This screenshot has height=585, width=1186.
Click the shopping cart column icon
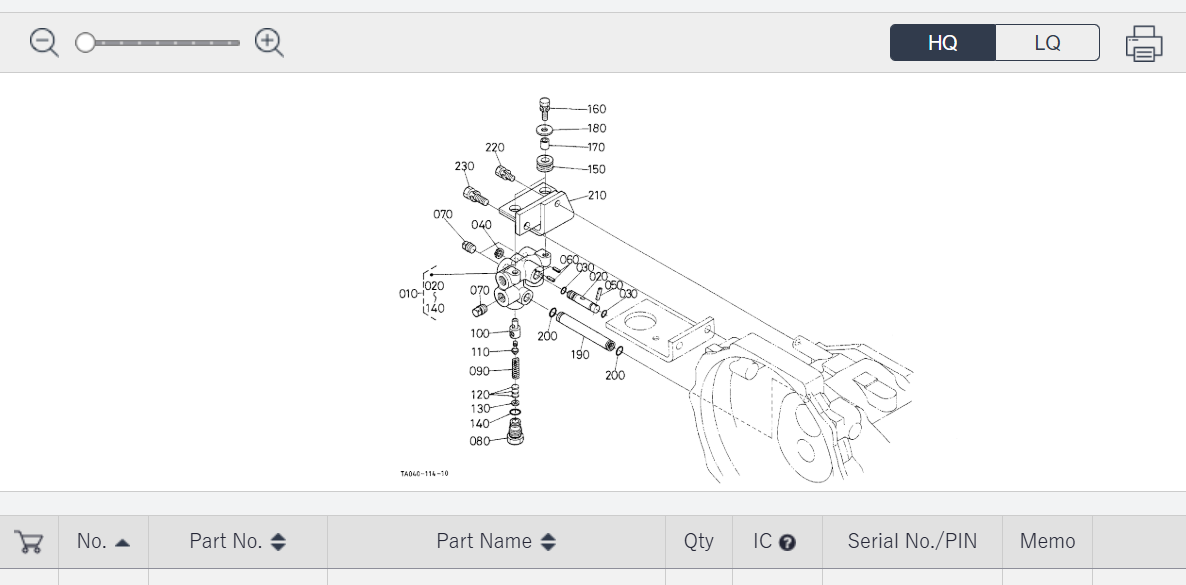click(29, 542)
